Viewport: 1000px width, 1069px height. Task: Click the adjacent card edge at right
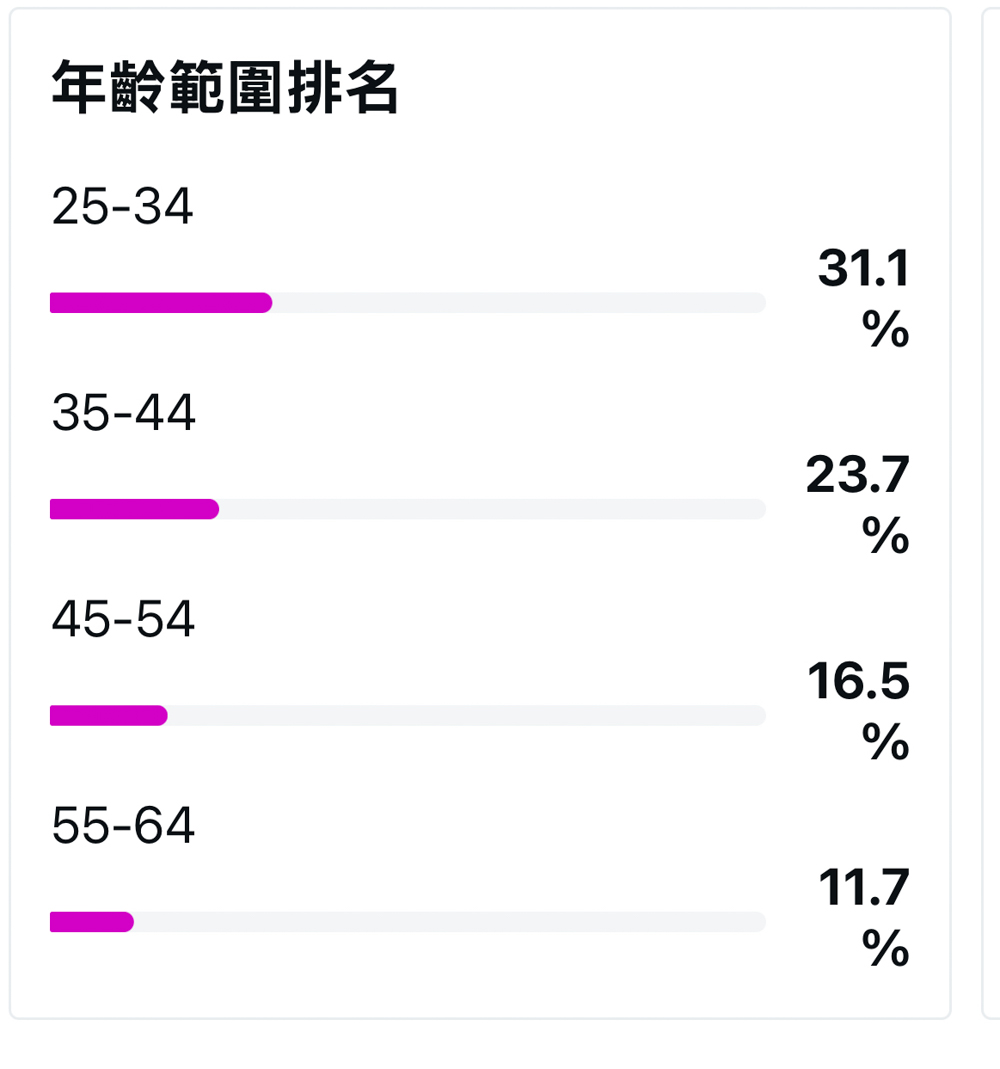[x=990, y=513]
